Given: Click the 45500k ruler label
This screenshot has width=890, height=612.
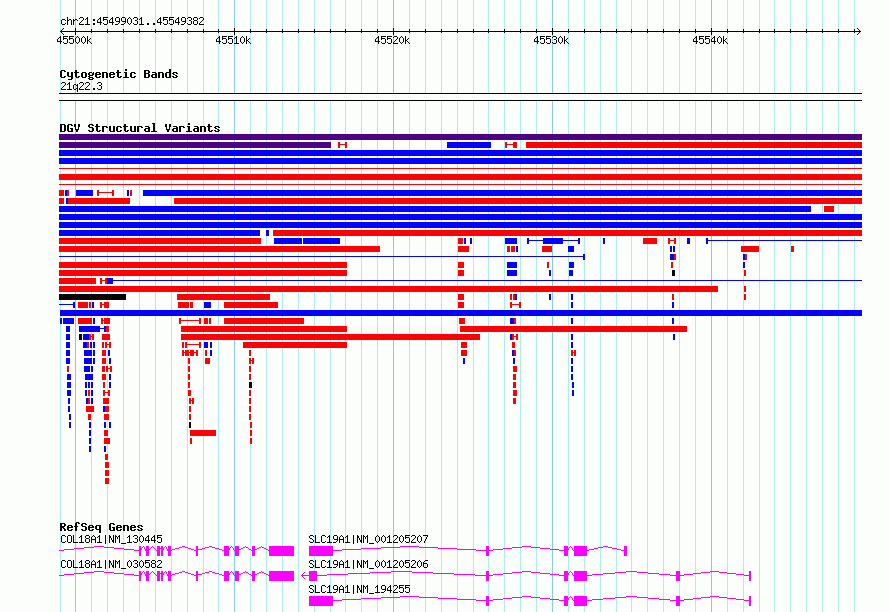Looking at the screenshot, I should (x=74, y=40).
